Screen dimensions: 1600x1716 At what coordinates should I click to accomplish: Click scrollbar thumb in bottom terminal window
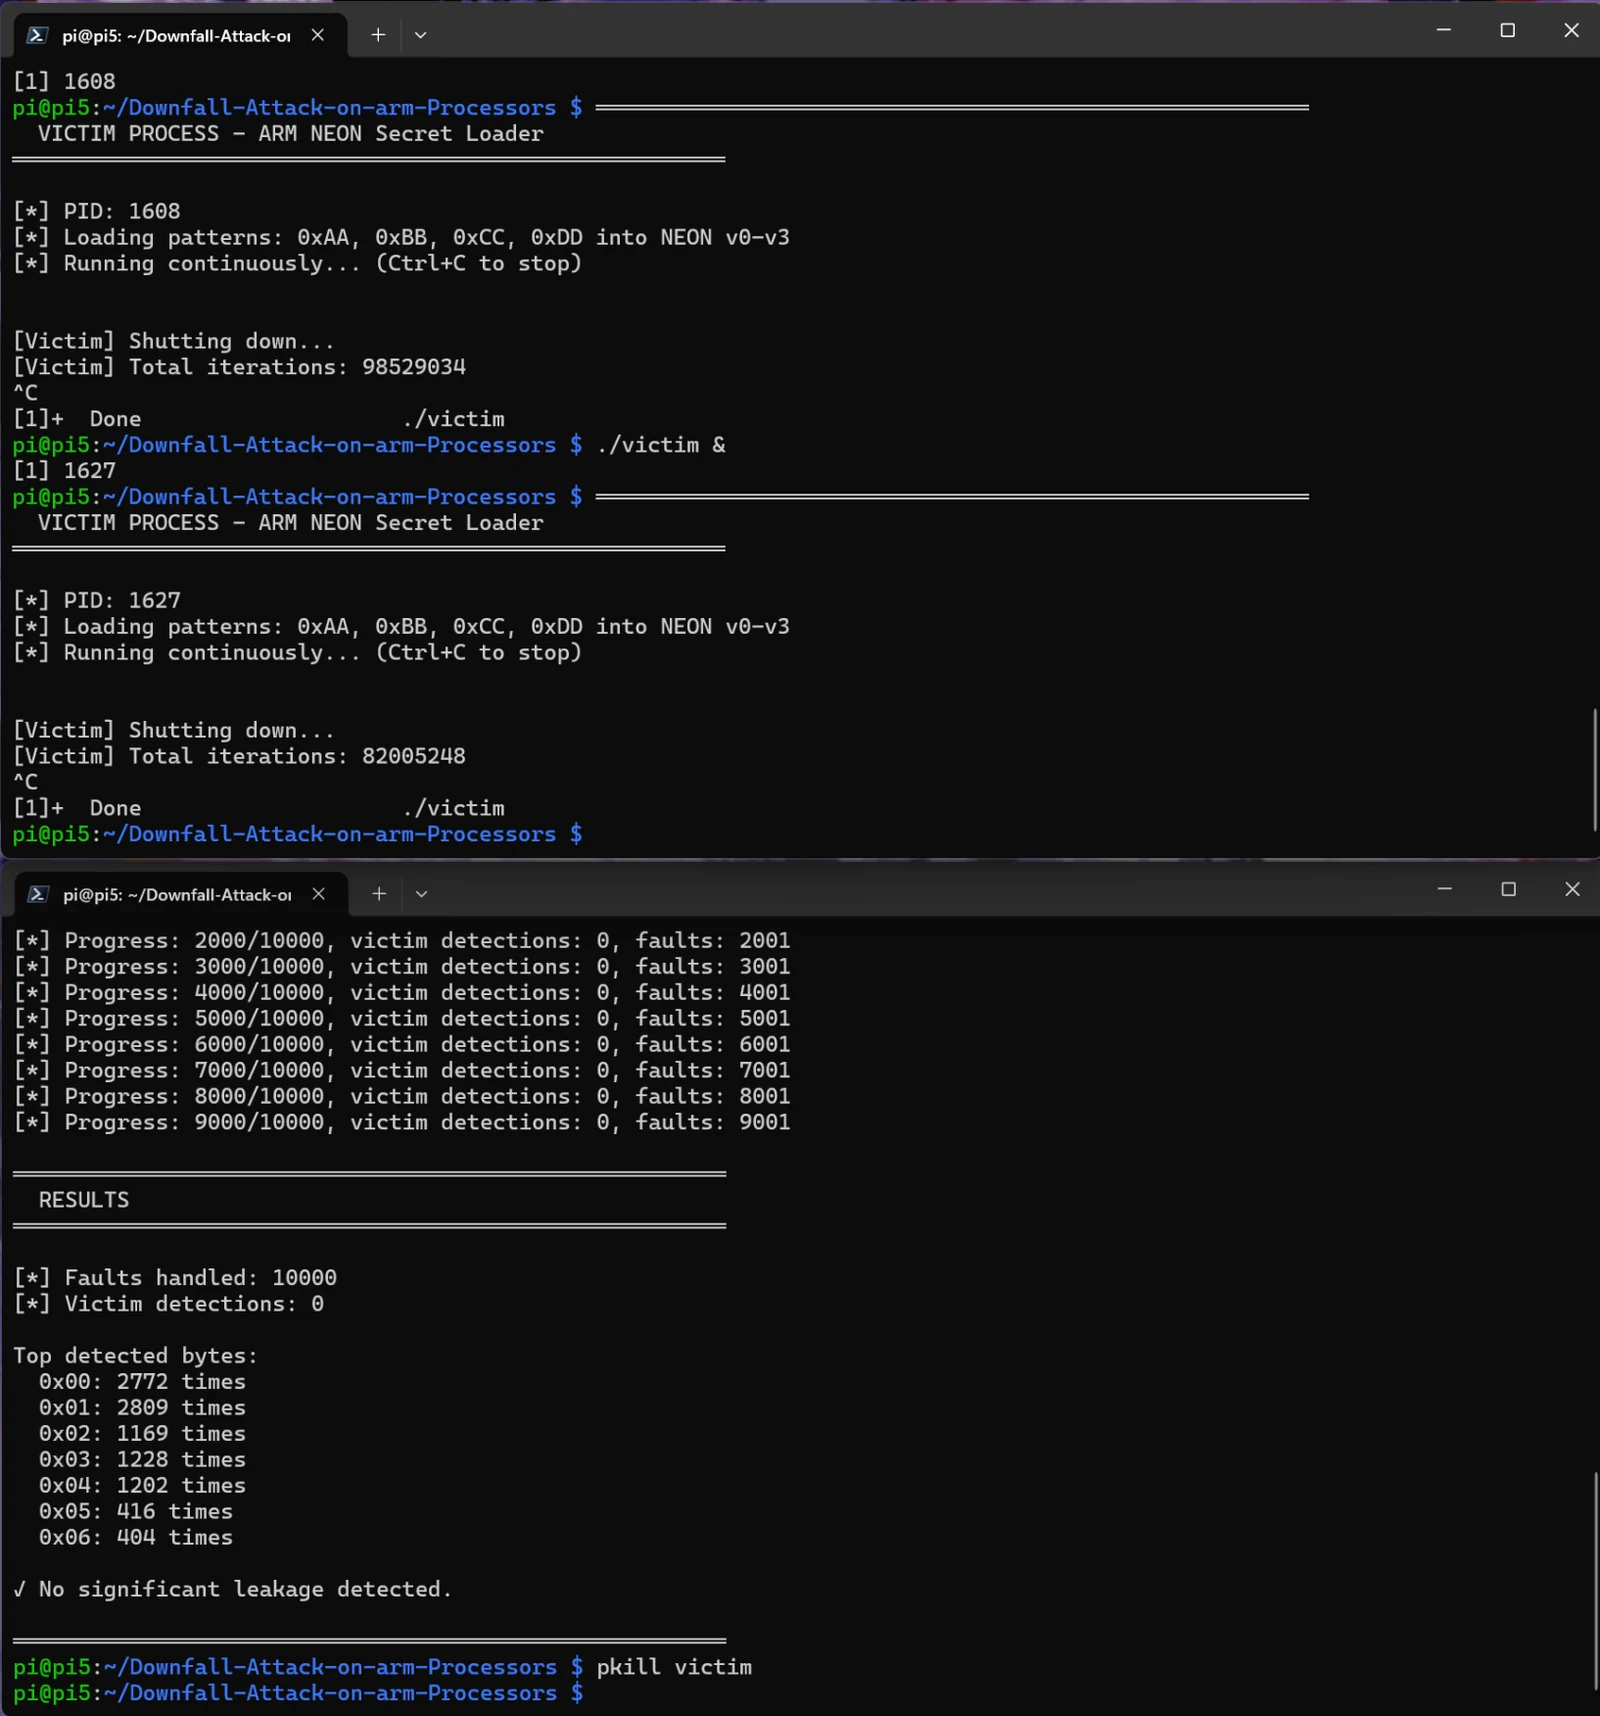click(x=1595, y=1580)
